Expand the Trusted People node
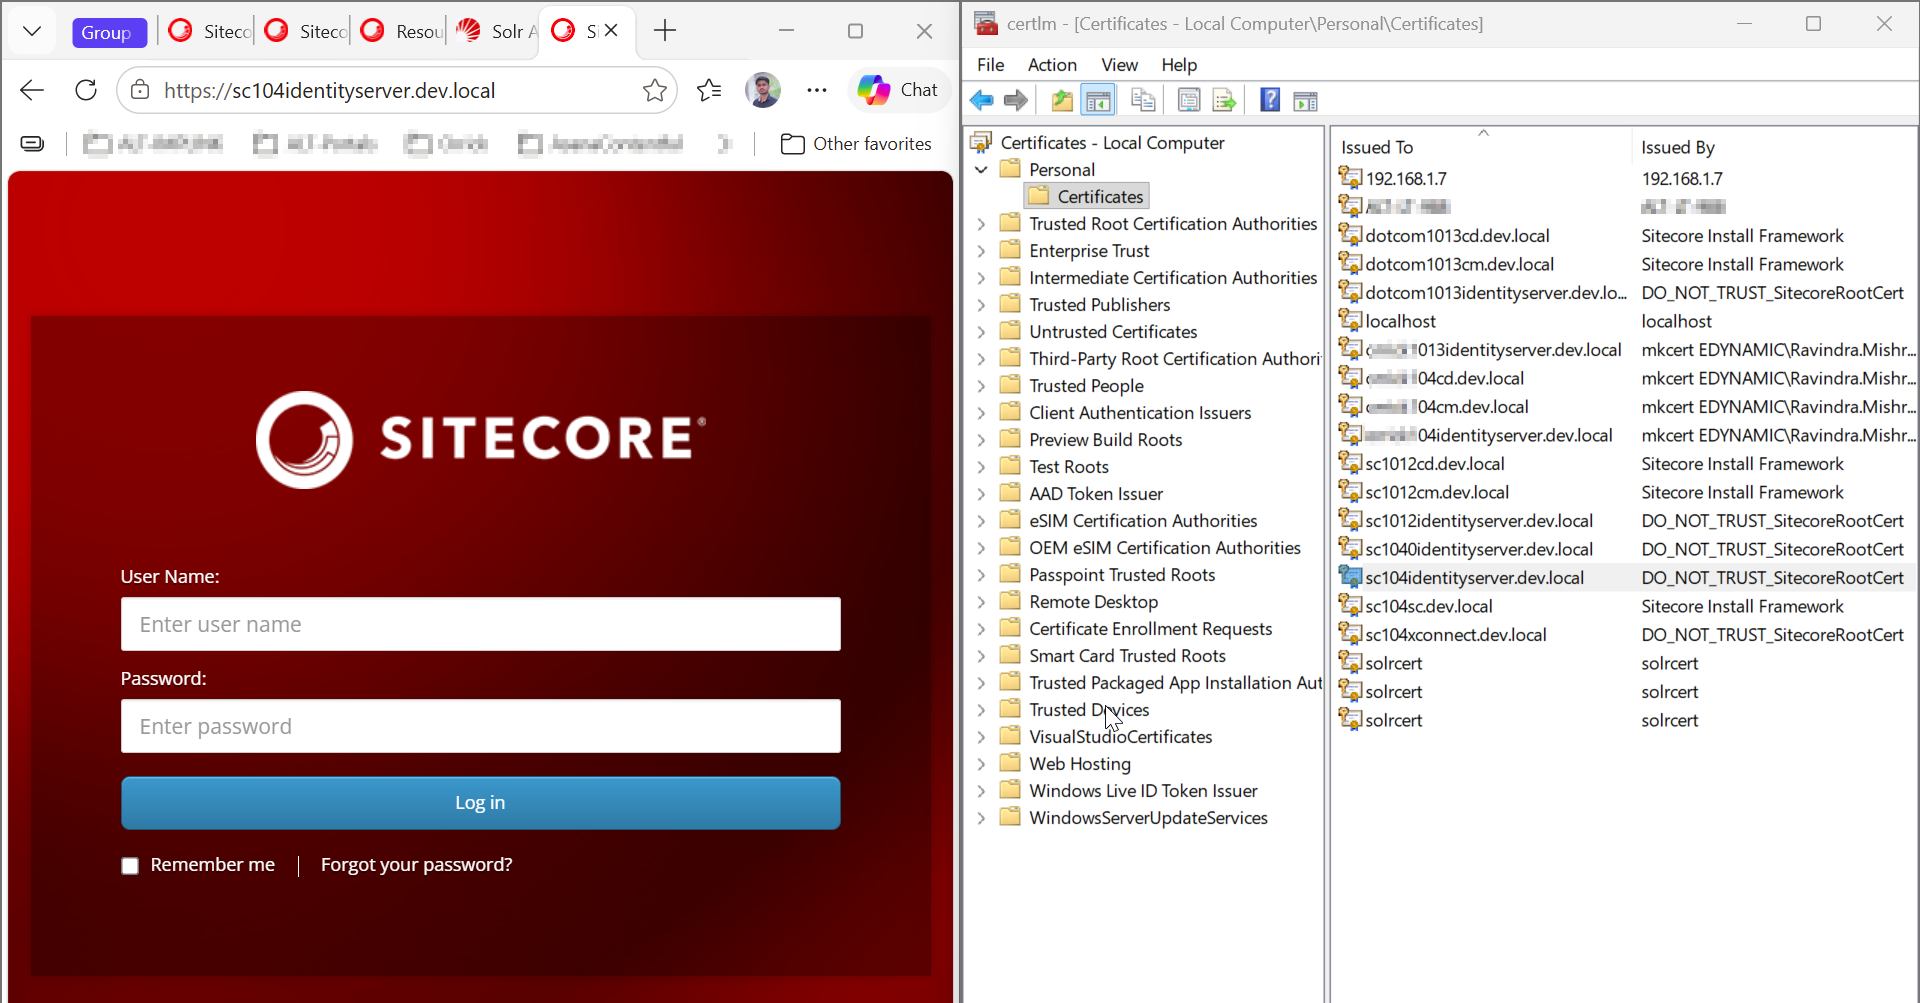The image size is (1920, 1003). pyautogui.click(x=981, y=386)
